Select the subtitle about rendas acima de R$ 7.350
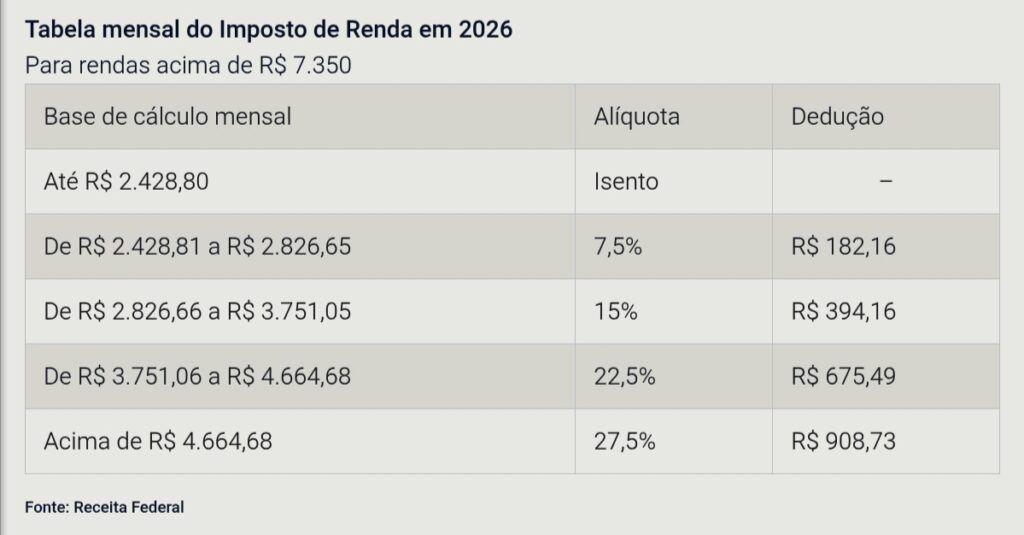This screenshot has width=1024, height=535. point(188,66)
